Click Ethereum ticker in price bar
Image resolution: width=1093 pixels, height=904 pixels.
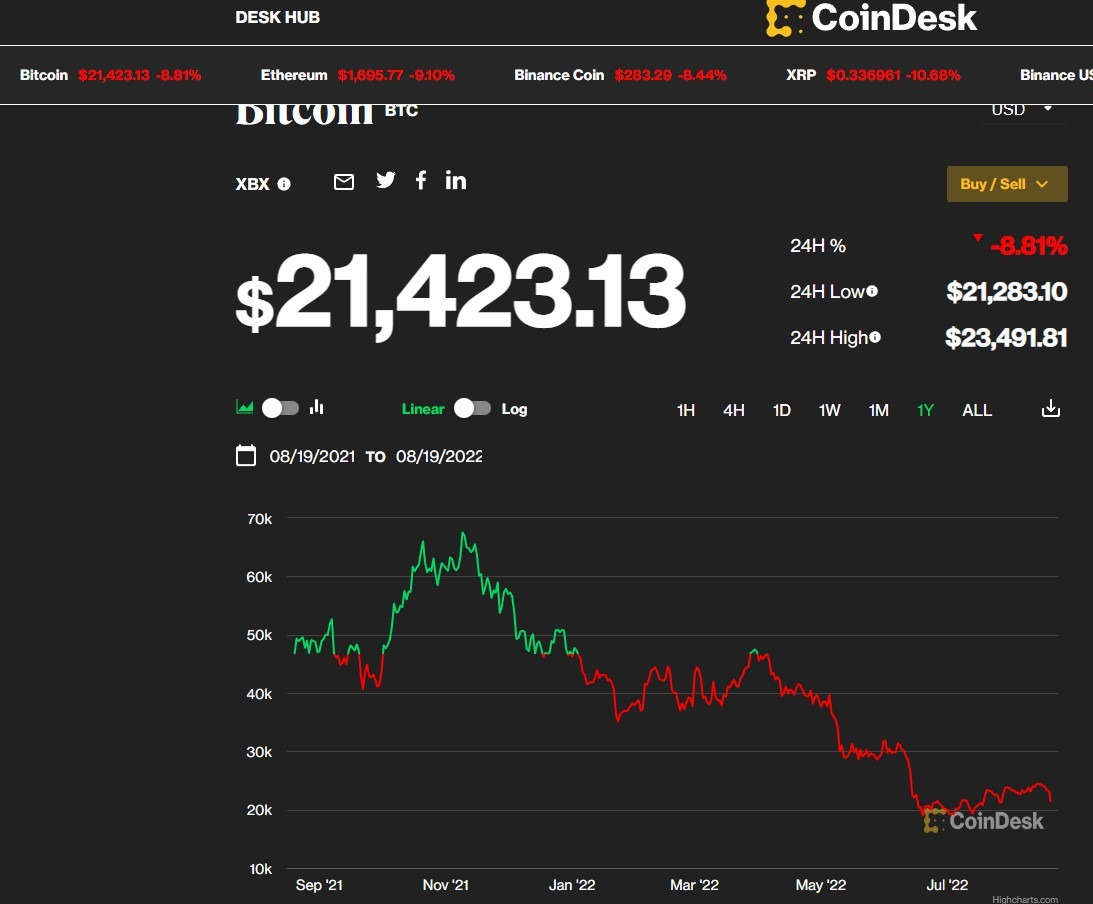pyautogui.click(x=358, y=75)
